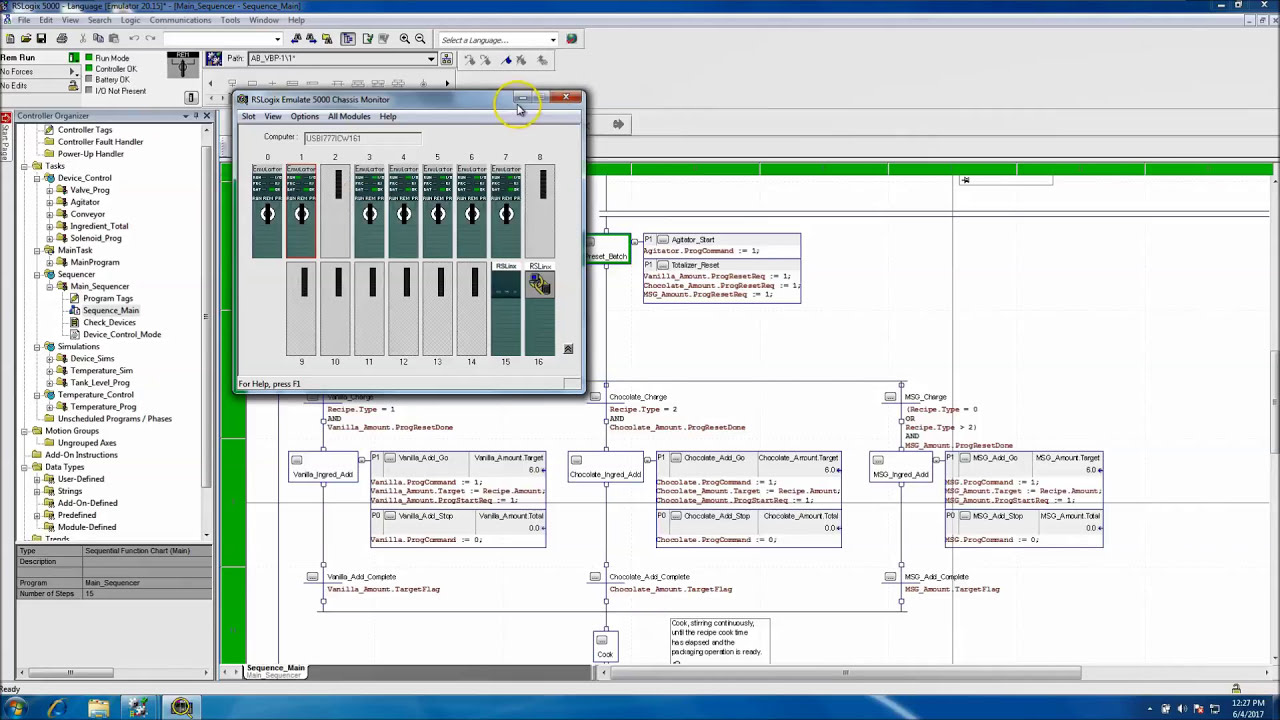The height and width of the screenshot is (720, 1280).
Task: Click the Vanilla_Ingred_Add step box
Action: tap(322, 467)
